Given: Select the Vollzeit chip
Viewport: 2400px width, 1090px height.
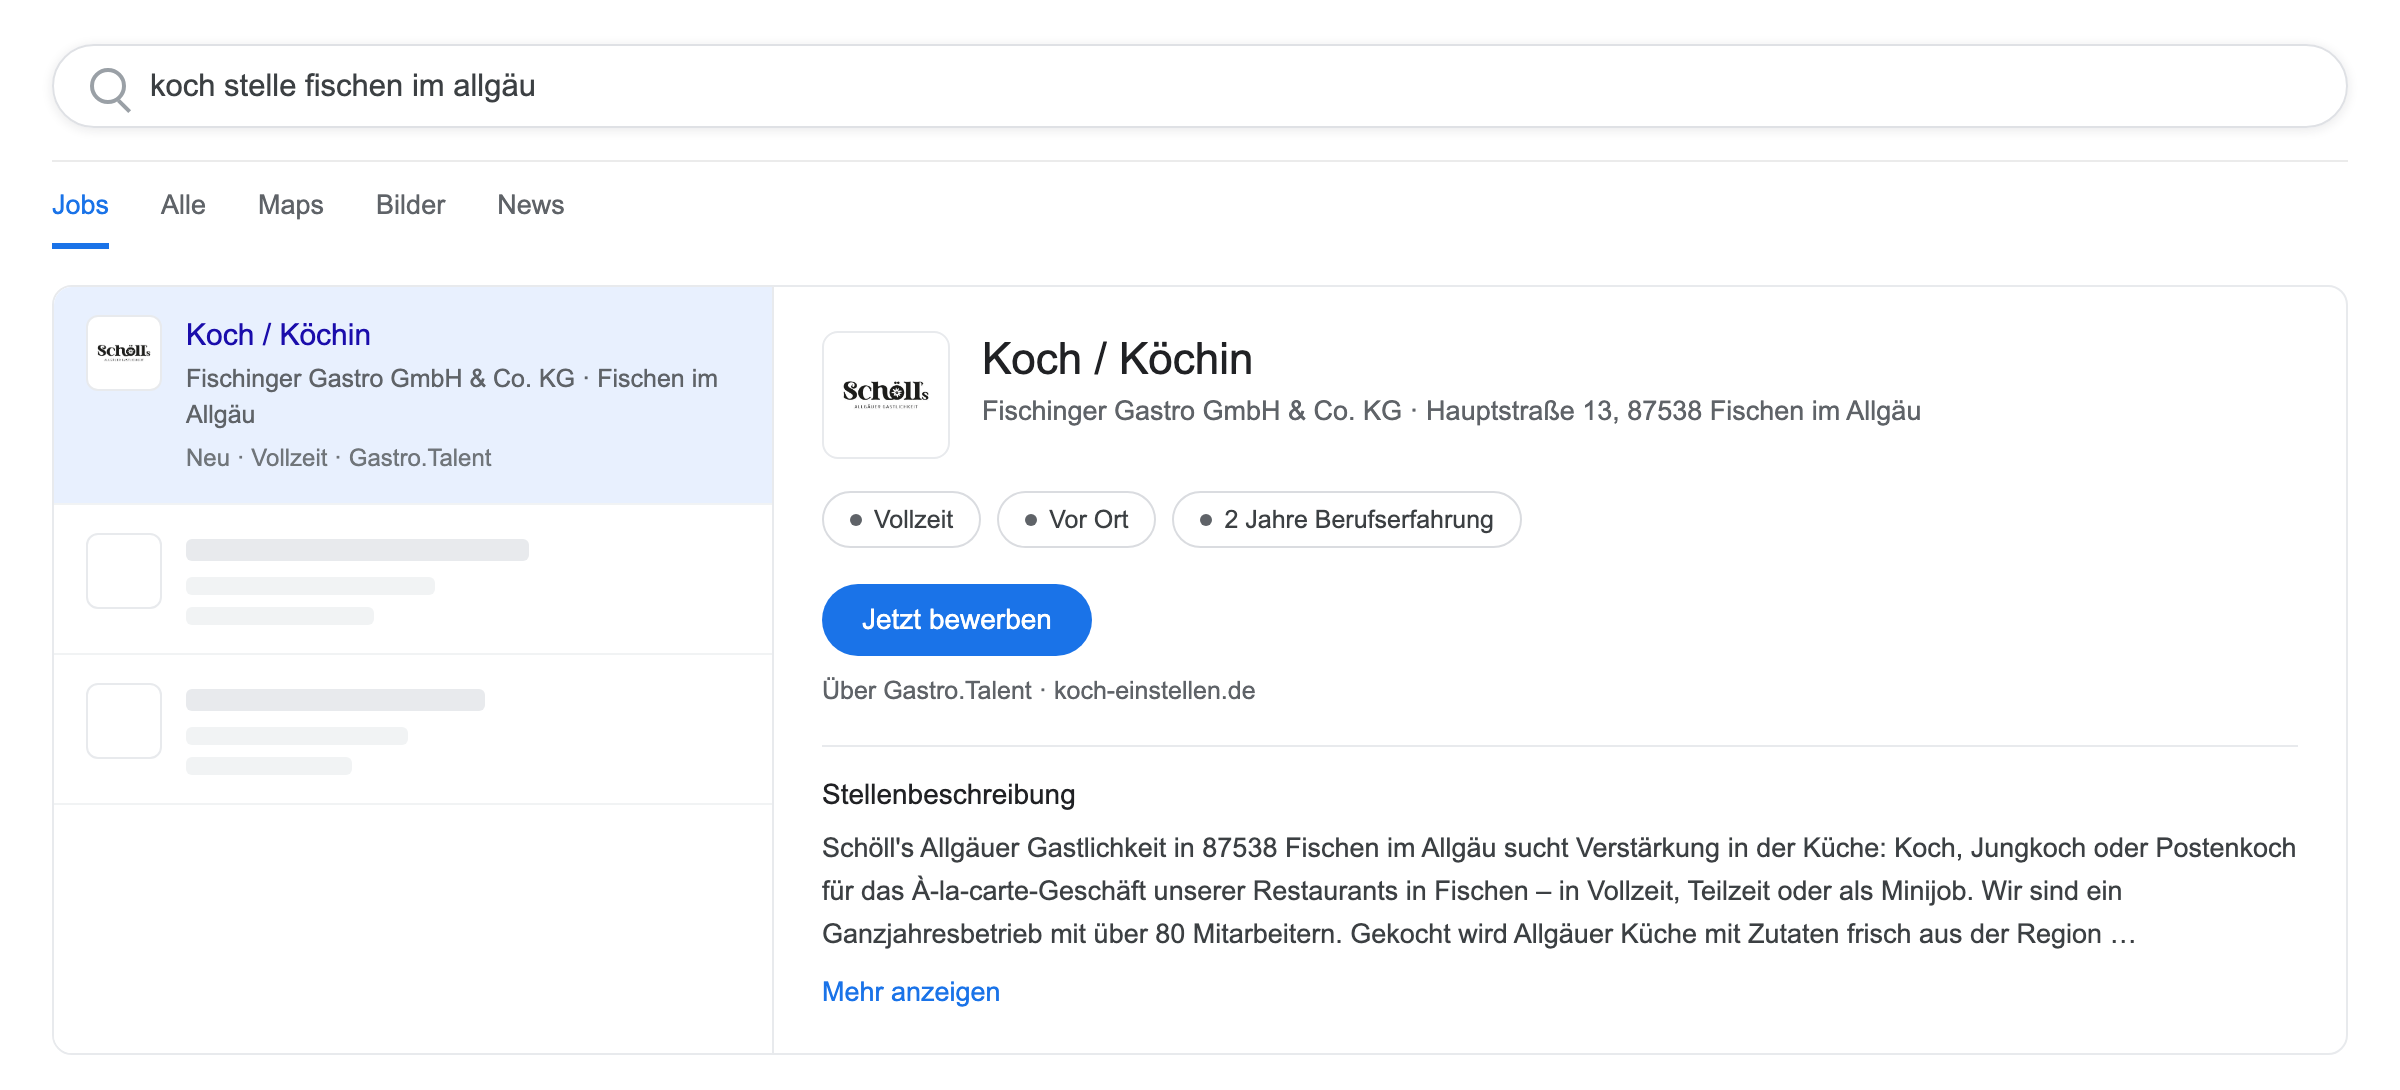Looking at the screenshot, I should (x=901, y=519).
